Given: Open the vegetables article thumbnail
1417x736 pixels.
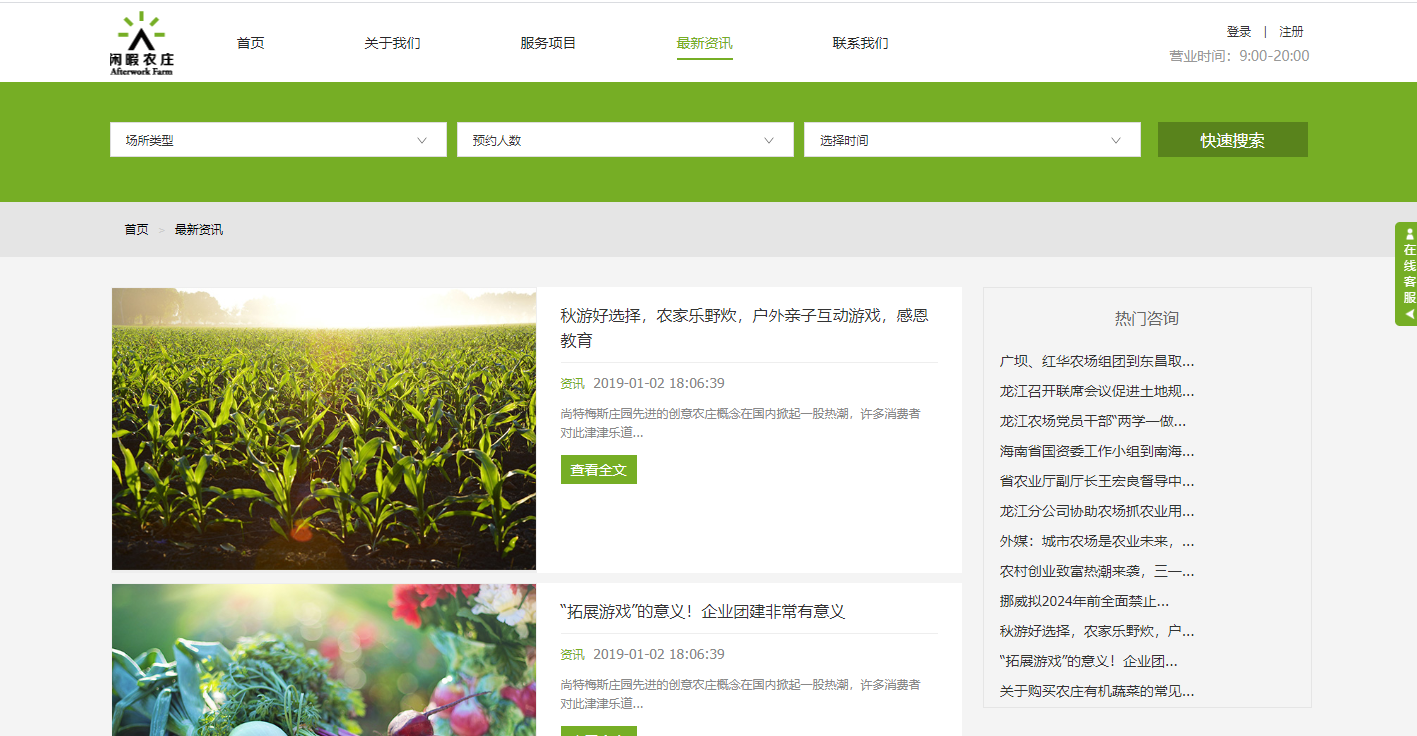Looking at the screenshot, I should tap(324, 660).
